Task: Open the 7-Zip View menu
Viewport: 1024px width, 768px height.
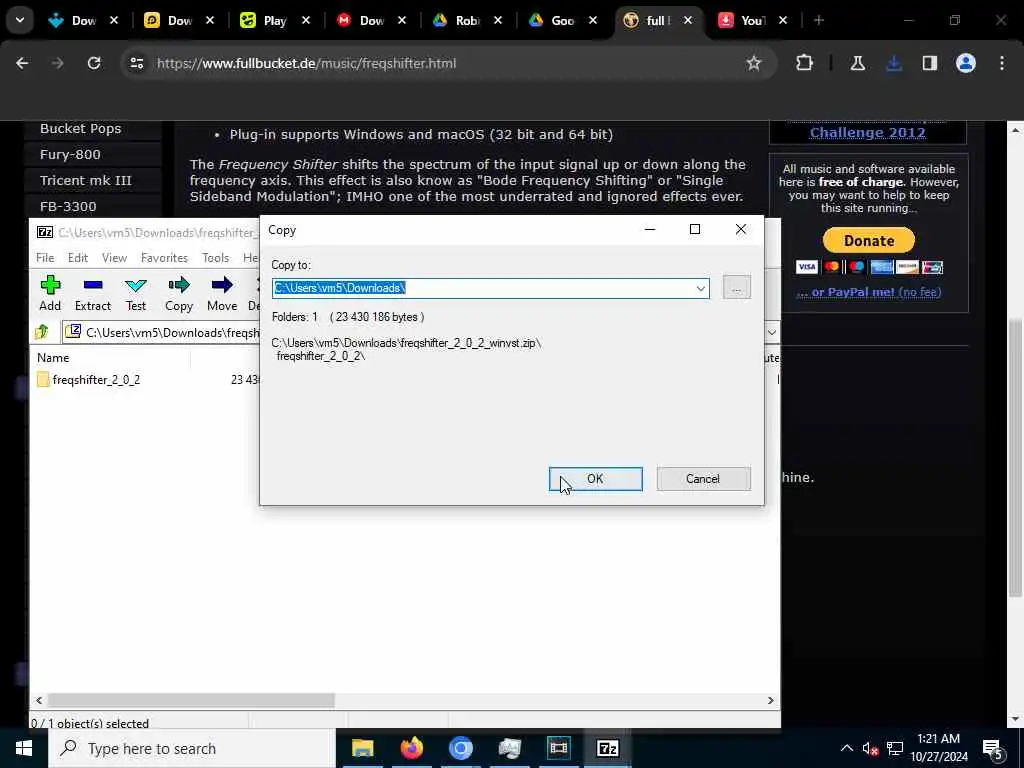Action: [114, 258]
